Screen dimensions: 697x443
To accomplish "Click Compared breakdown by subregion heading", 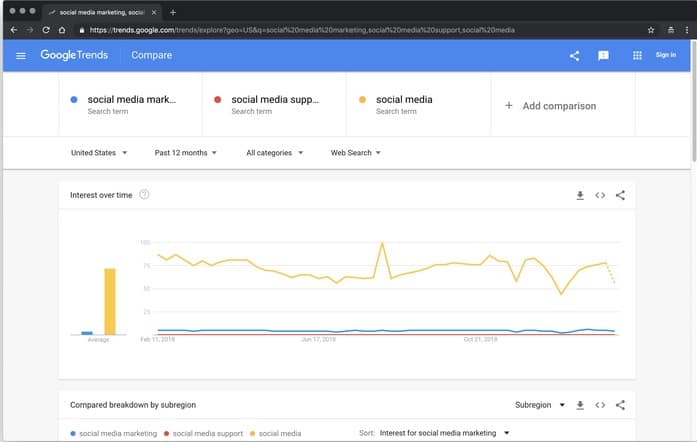I will 133,405.
